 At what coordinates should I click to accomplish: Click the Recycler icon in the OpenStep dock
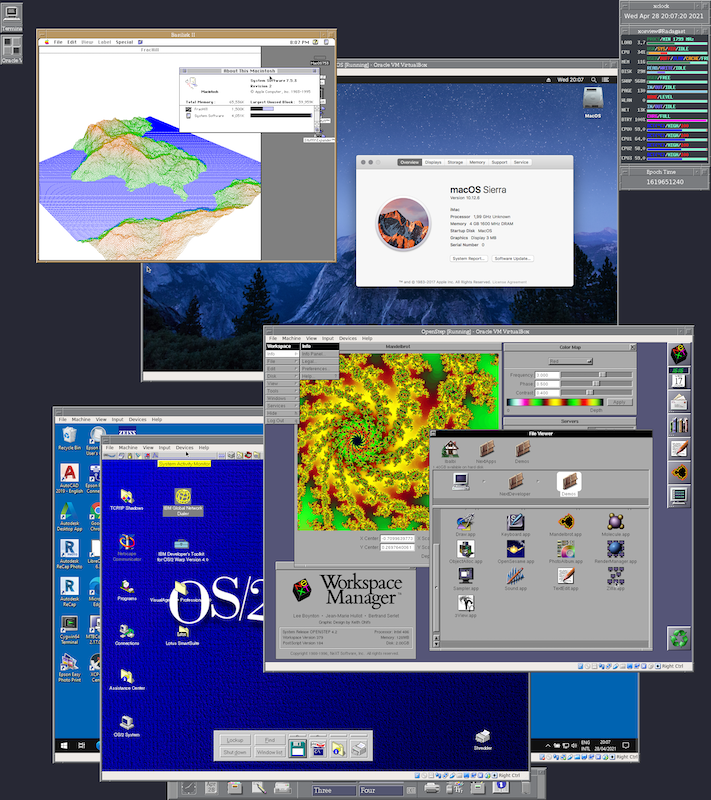pyautogui.click(x=680, y=638)
